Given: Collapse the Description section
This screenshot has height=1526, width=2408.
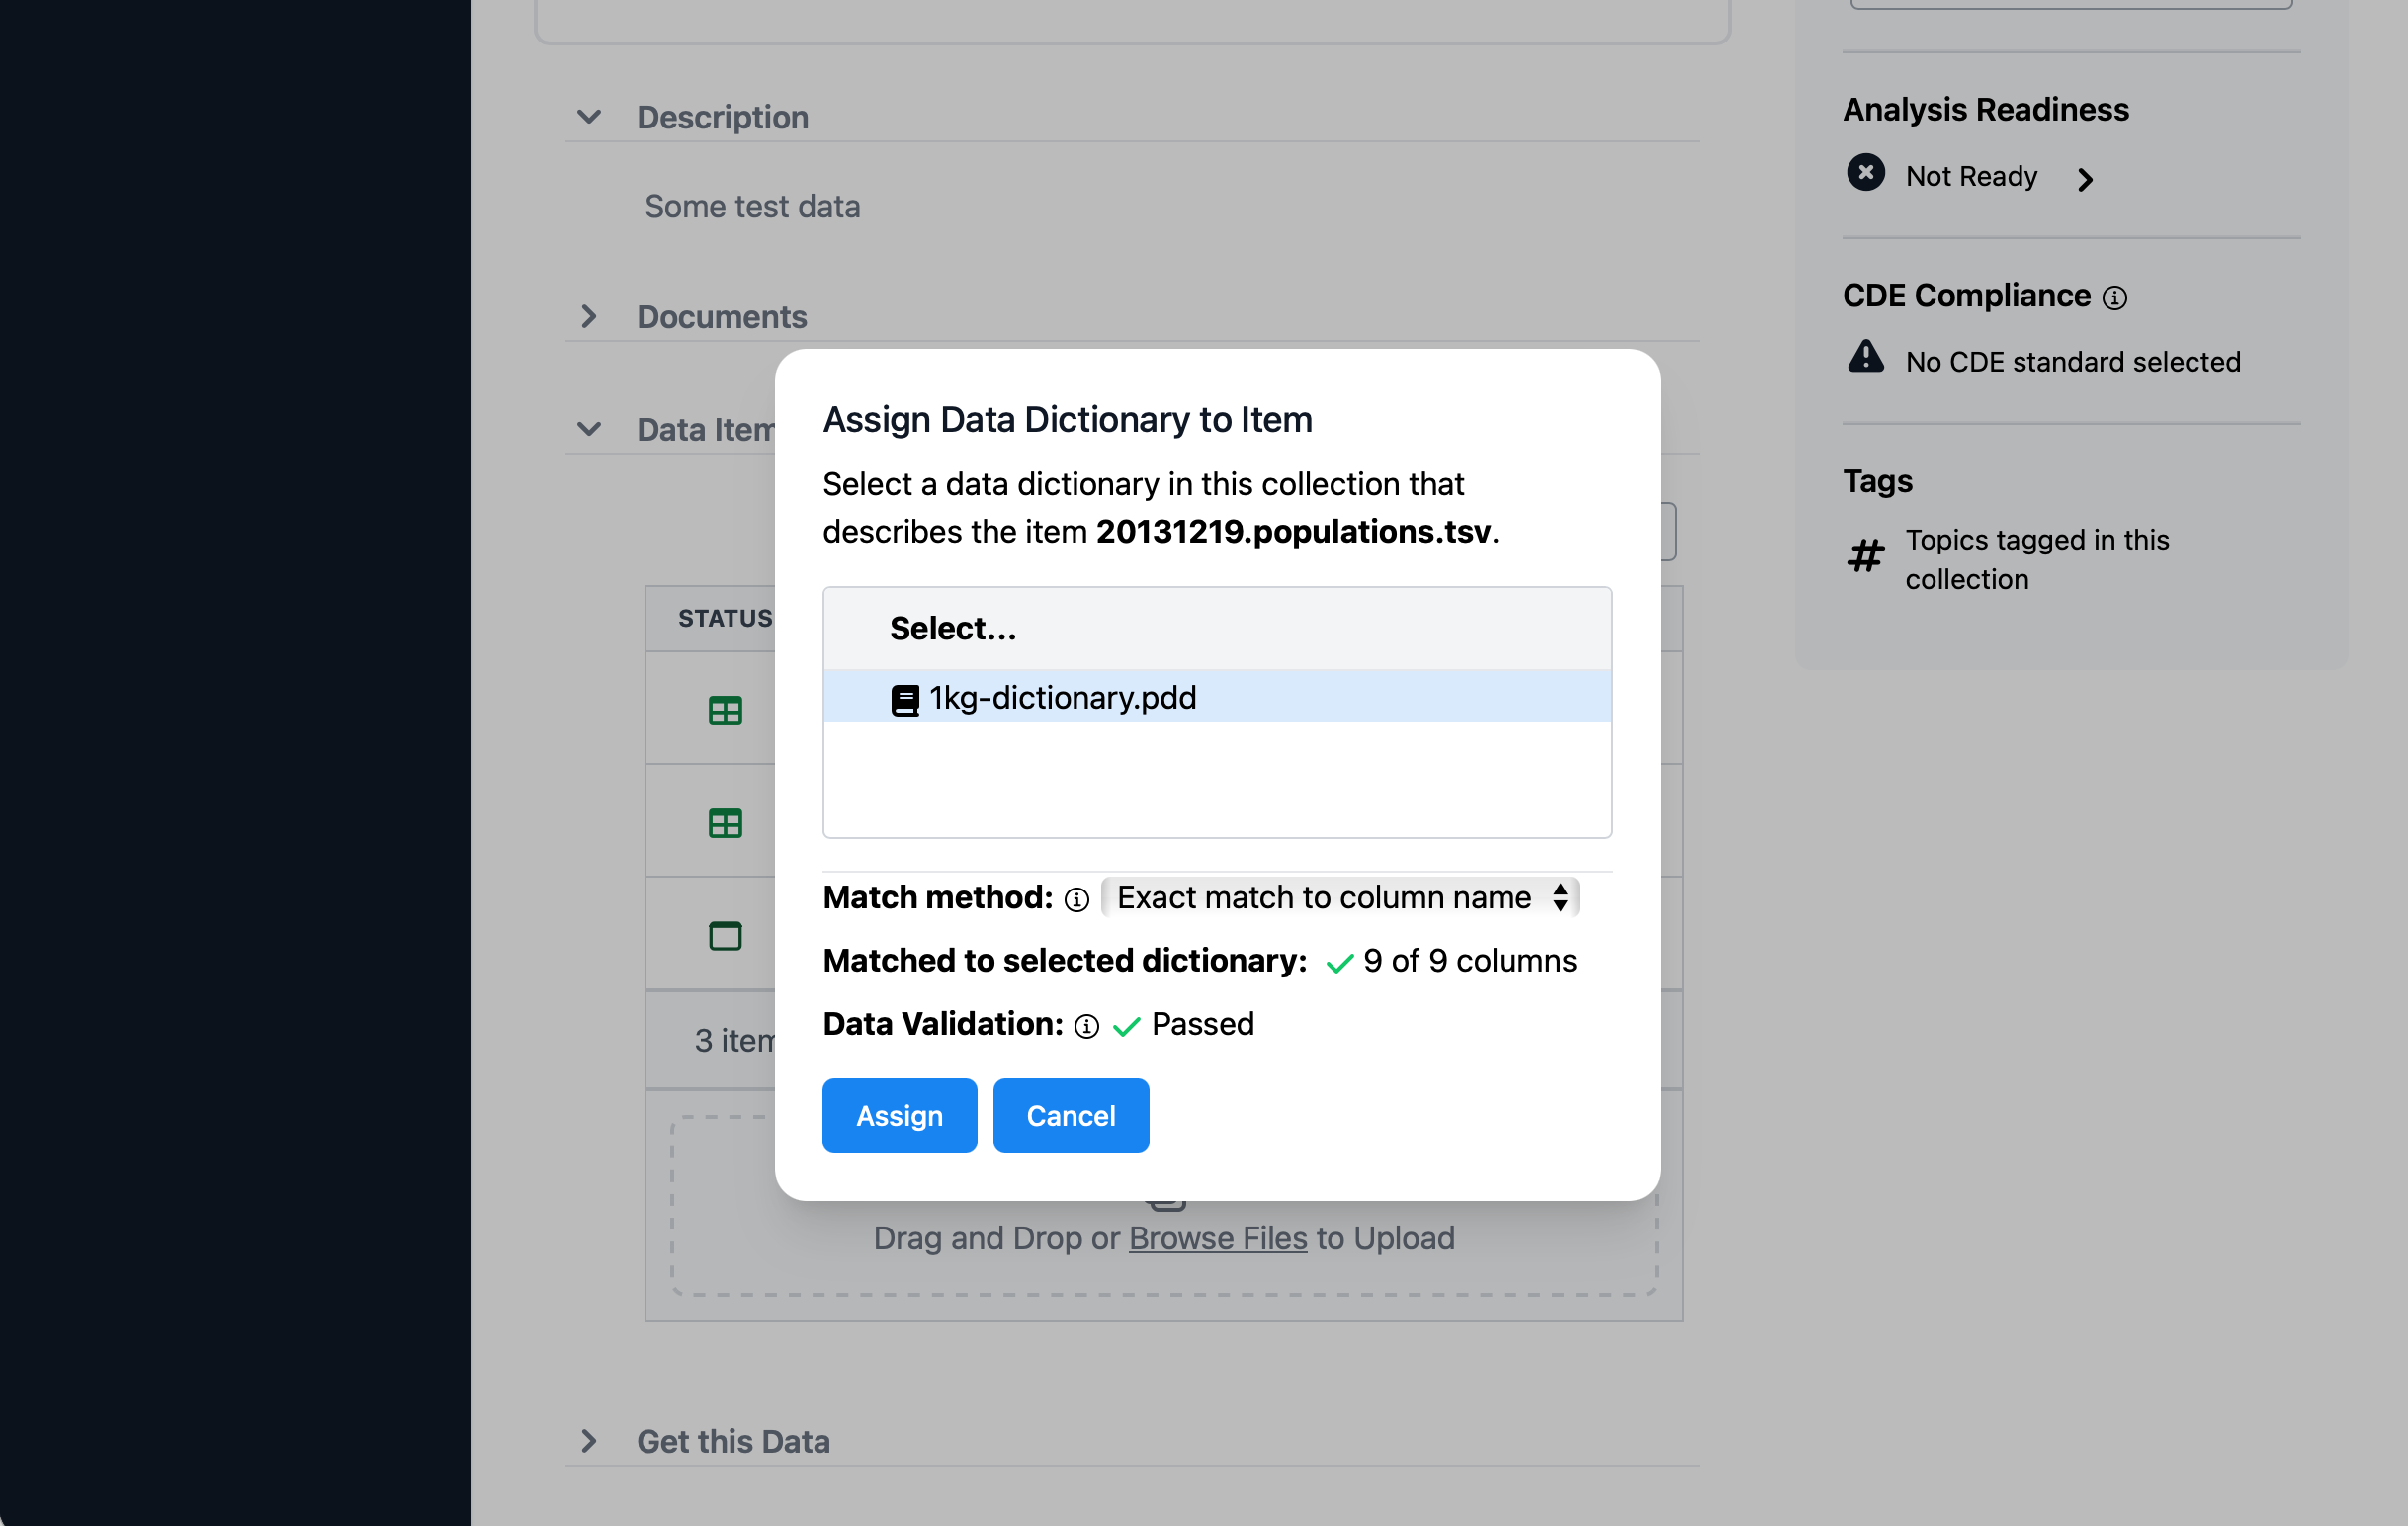Looking at the screenshot, I should (x=589, y=116).
